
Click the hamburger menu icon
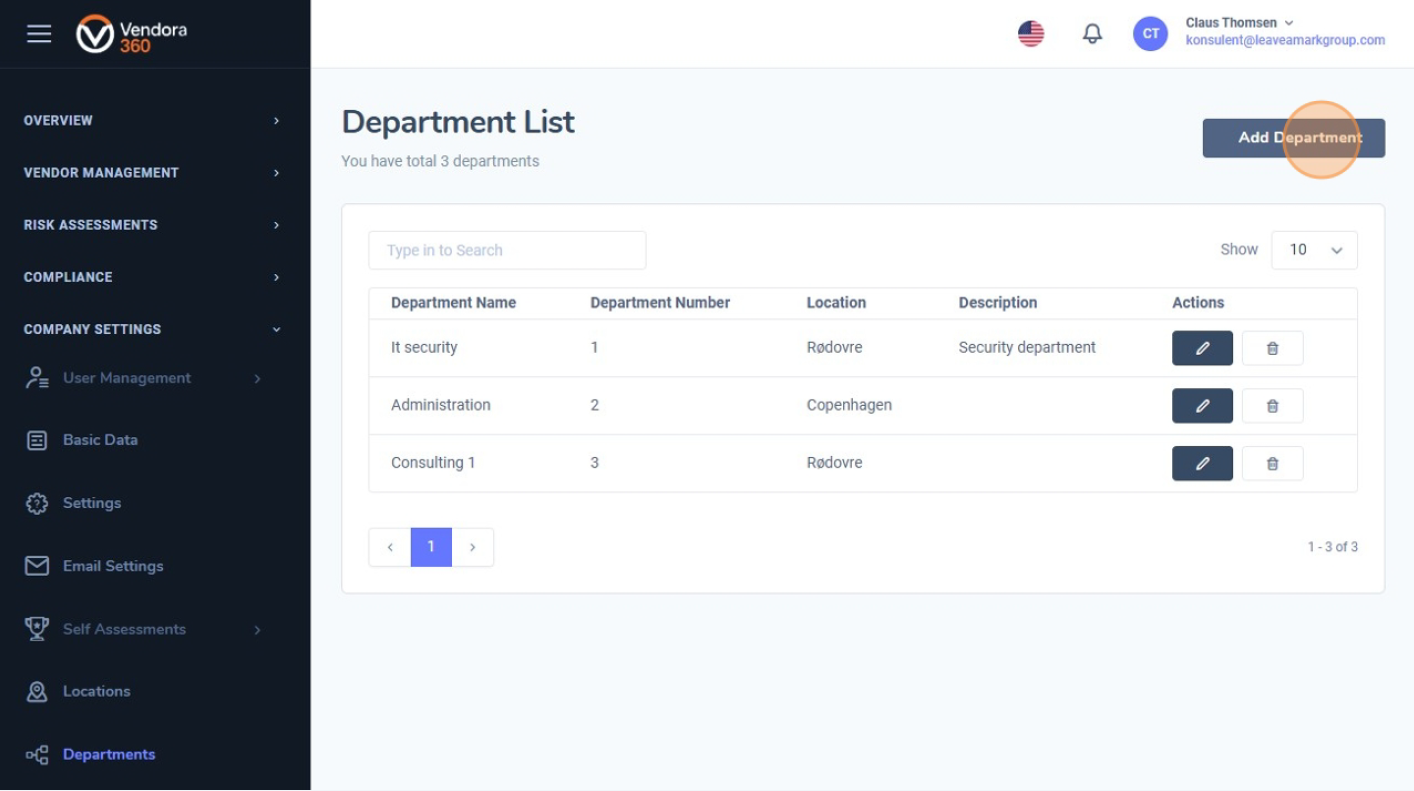coord(39,34)
